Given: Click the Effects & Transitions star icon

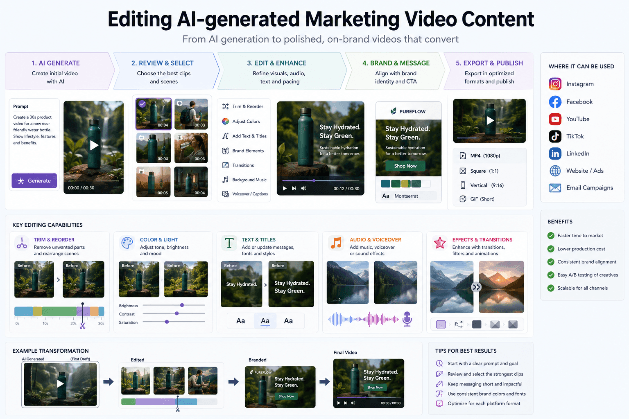Looking at the screenshot, I should click(x=440, y=243).
